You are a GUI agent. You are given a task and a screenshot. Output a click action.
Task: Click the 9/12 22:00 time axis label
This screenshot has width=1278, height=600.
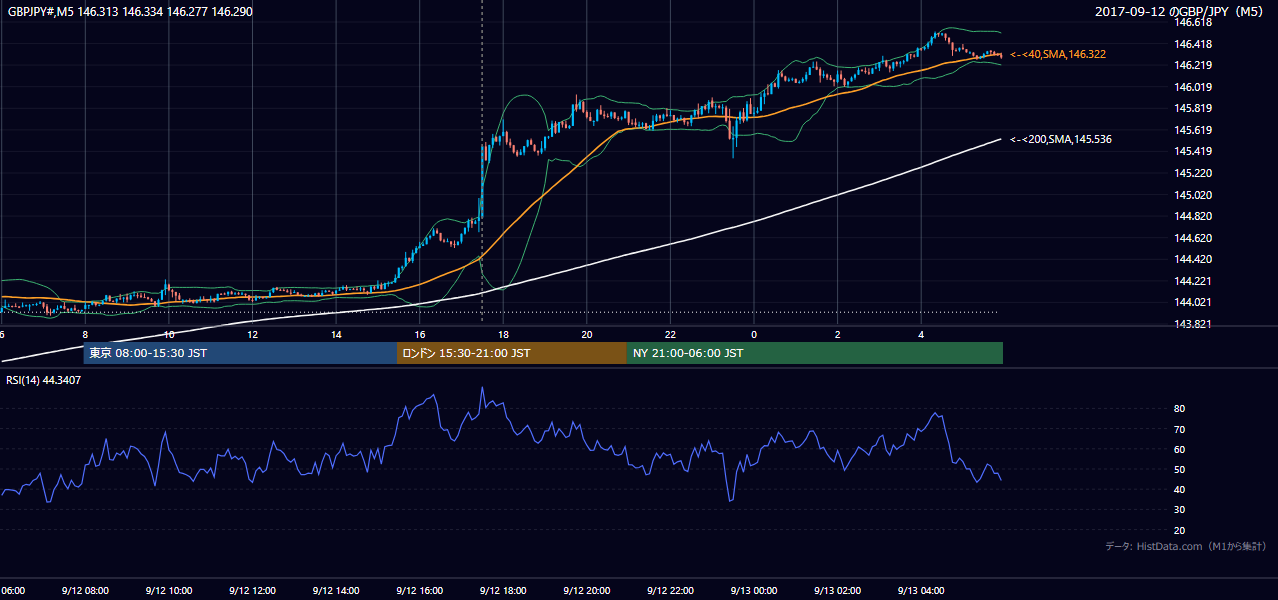pos(670,591)
